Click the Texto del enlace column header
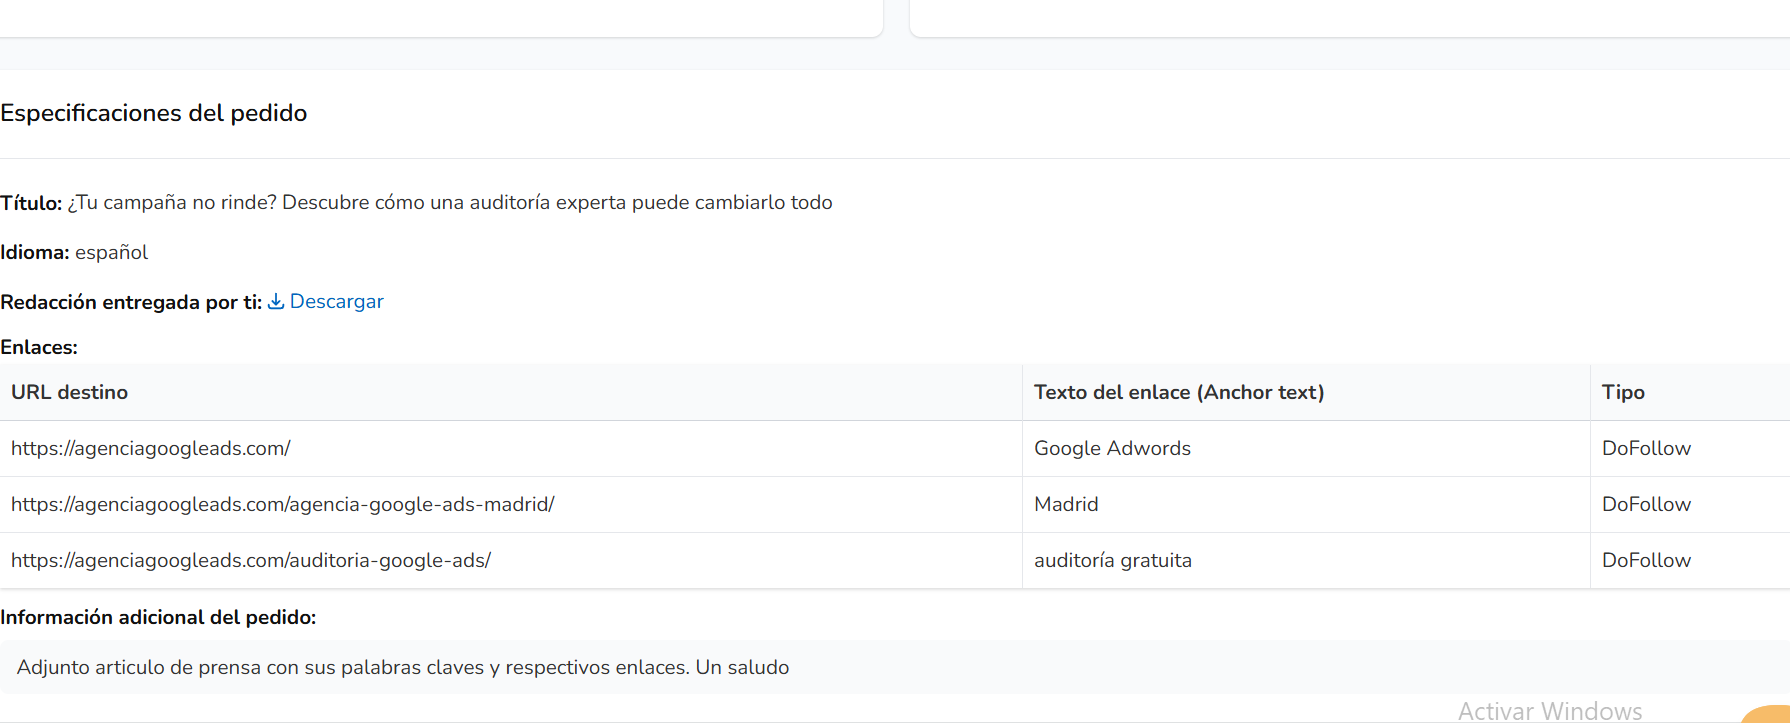 1179,392
